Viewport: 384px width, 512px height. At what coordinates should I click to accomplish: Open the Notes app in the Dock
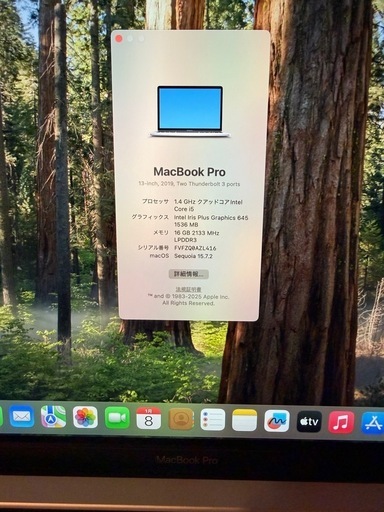coord(245,420)
